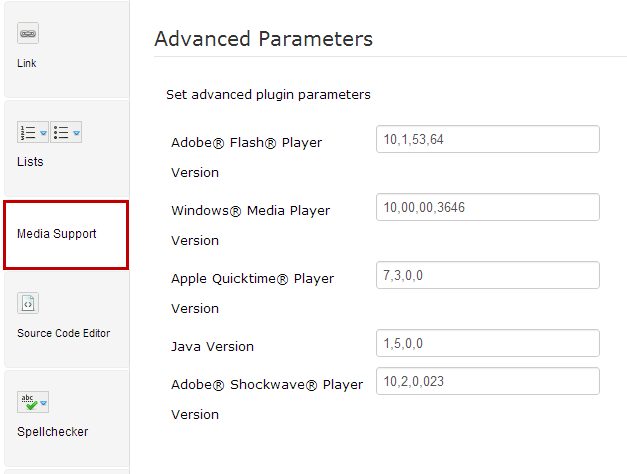This screenshot has width=627, height=474.
Task: Select the numbered list icon
Action: tap(28, 132)
